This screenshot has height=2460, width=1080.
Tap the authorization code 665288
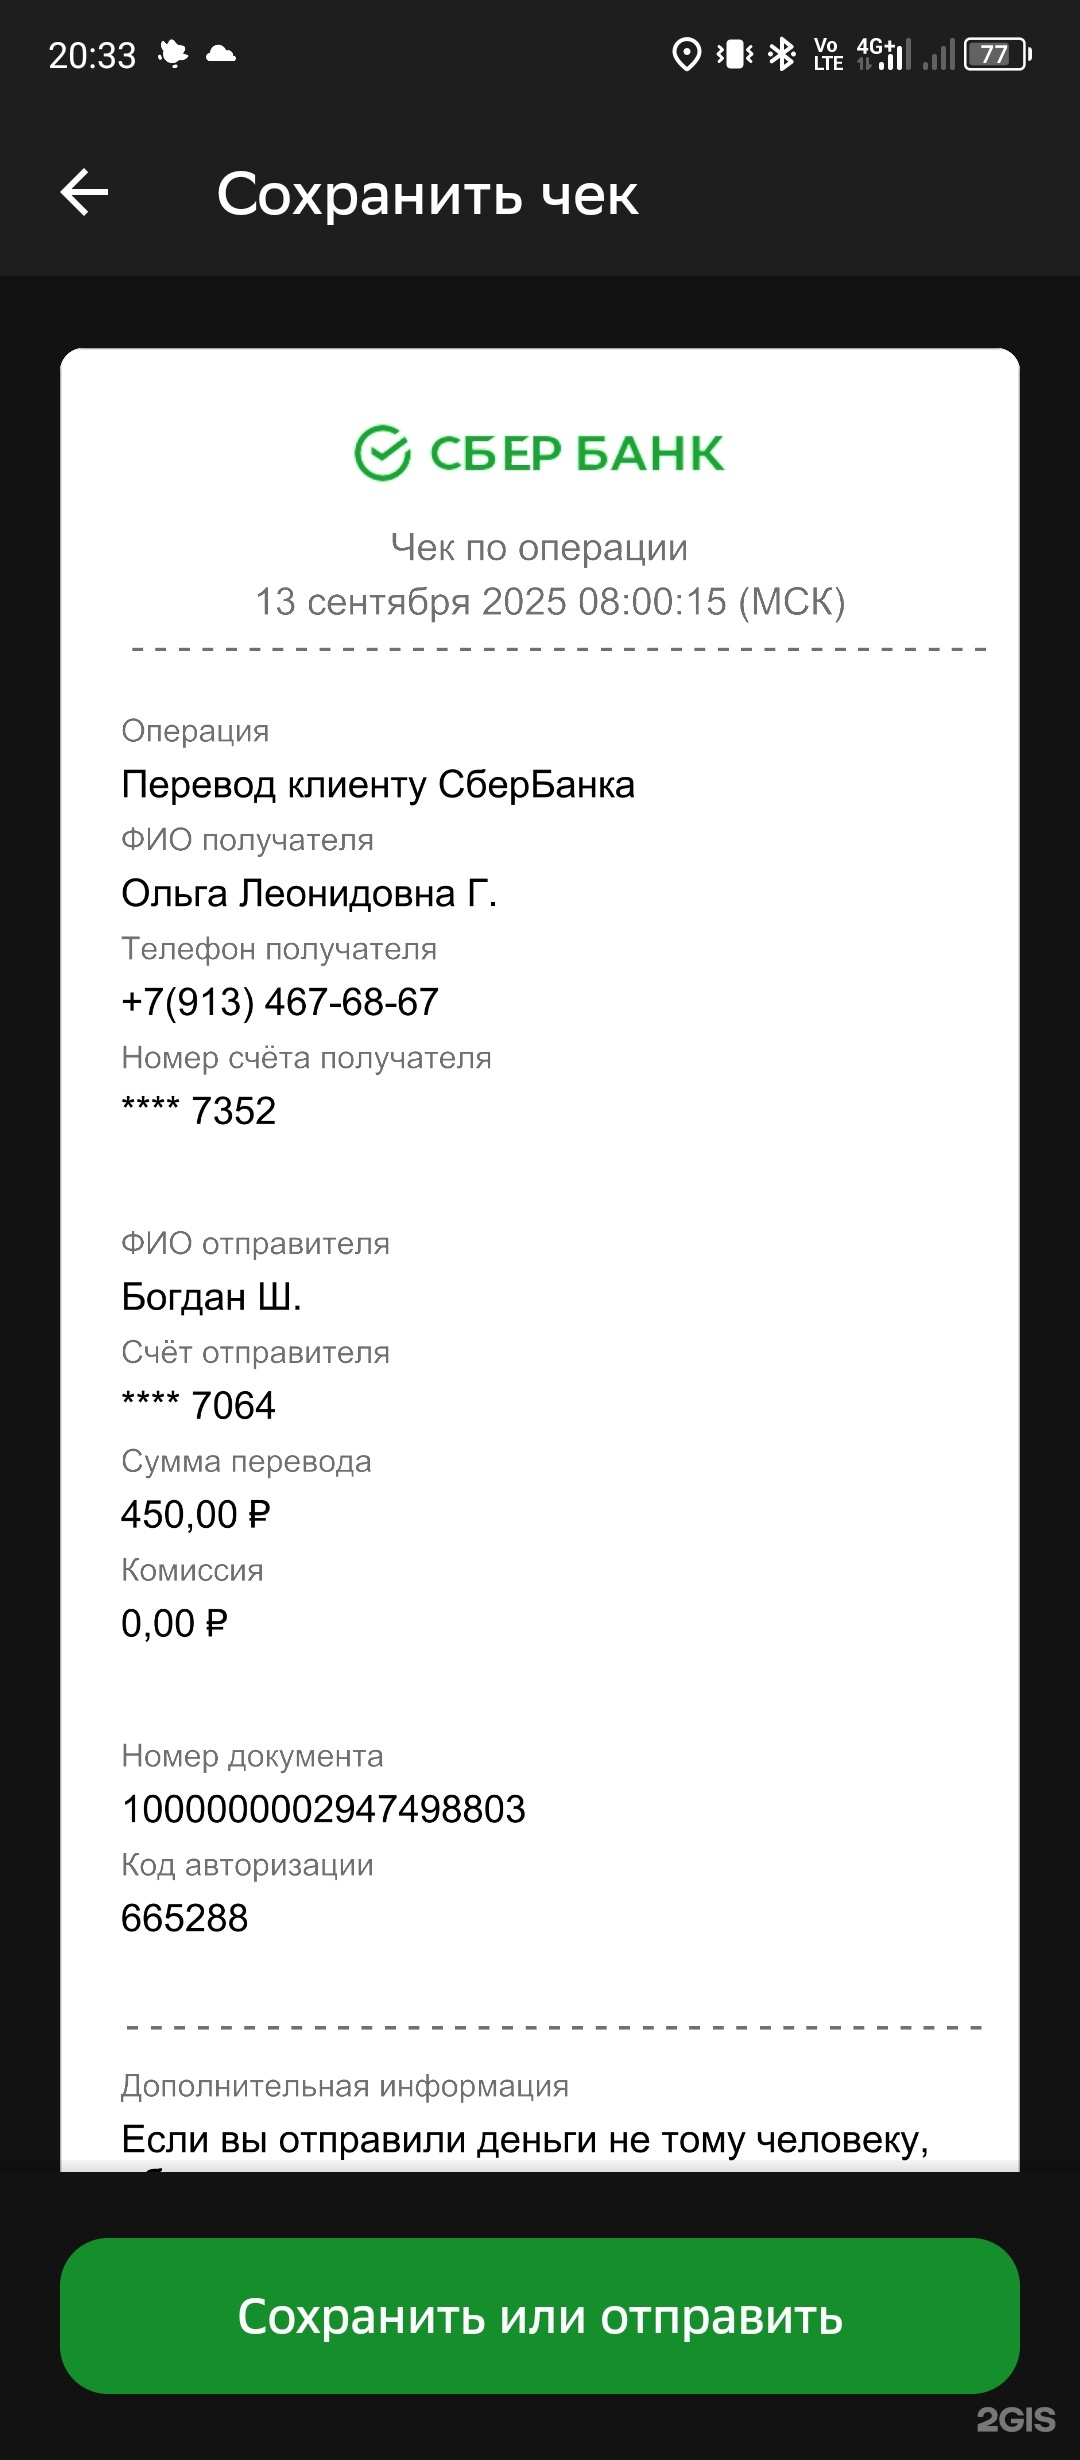pos(184,1918)
